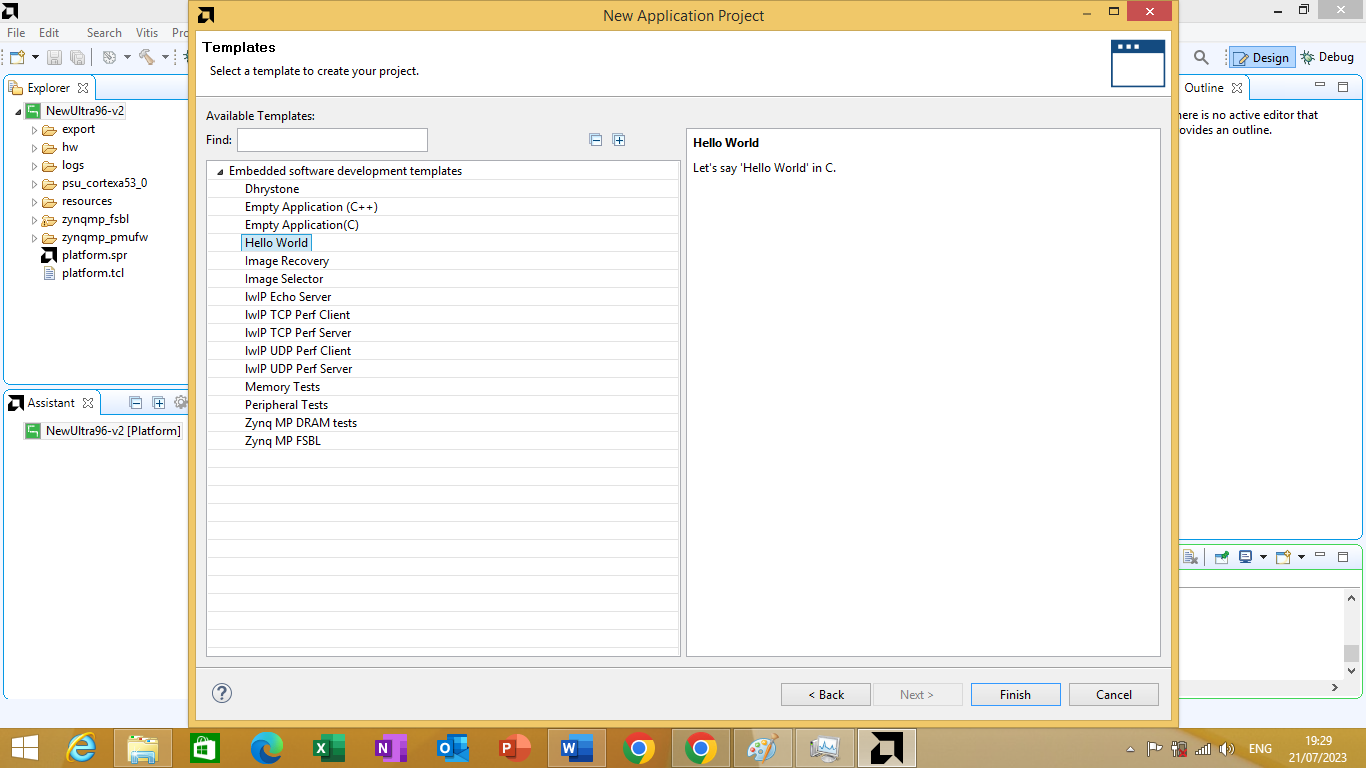Select the Hello World template
The image size is (1366, 768).
pyautogui.click(x=276, y=243)
